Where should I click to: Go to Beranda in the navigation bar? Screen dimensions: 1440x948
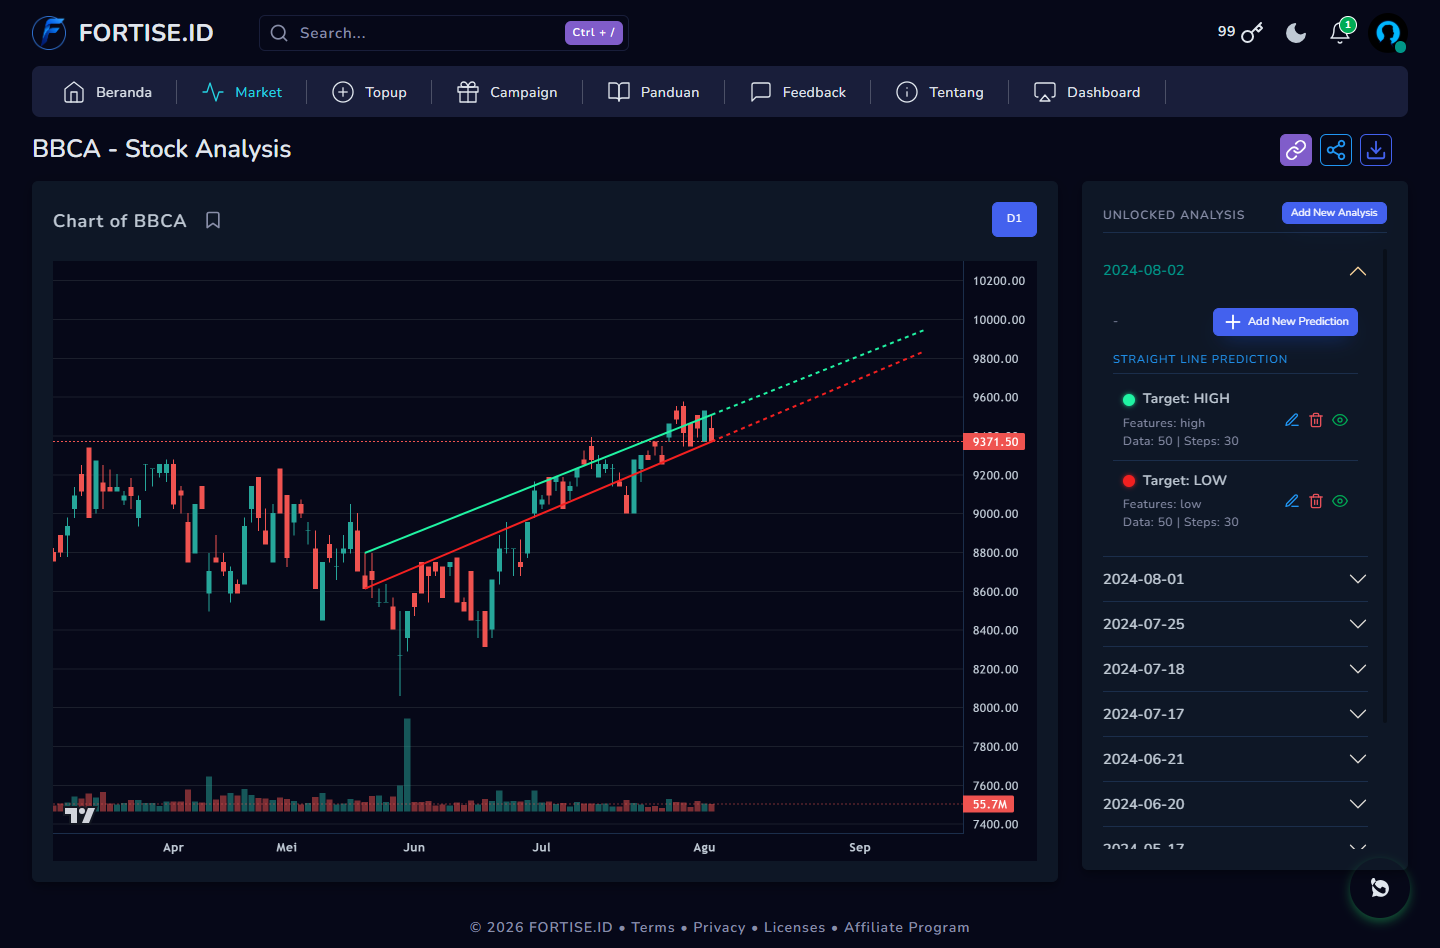(x=108, y=92)
